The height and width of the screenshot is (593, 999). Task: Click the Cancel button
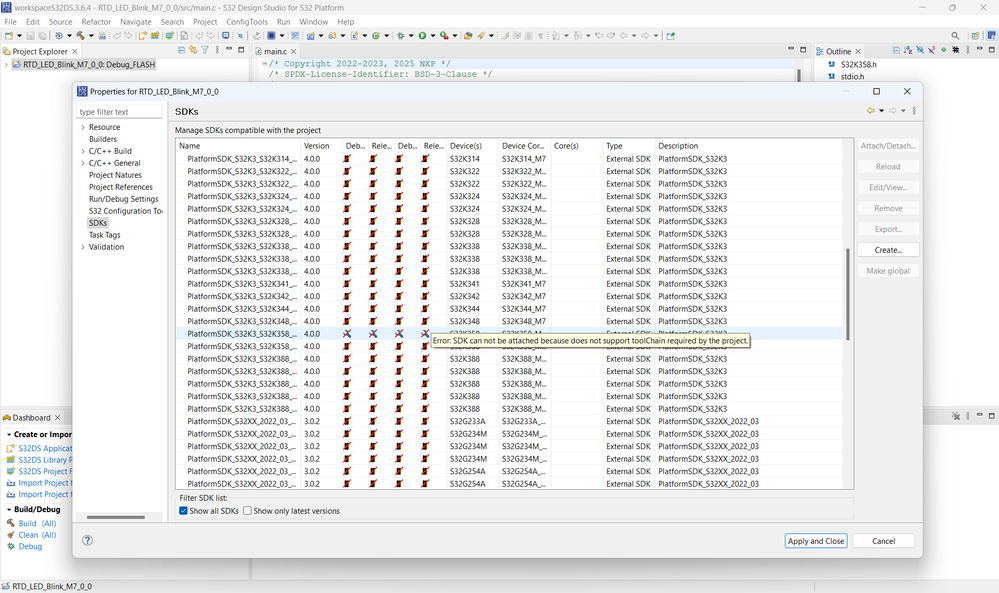884,541
